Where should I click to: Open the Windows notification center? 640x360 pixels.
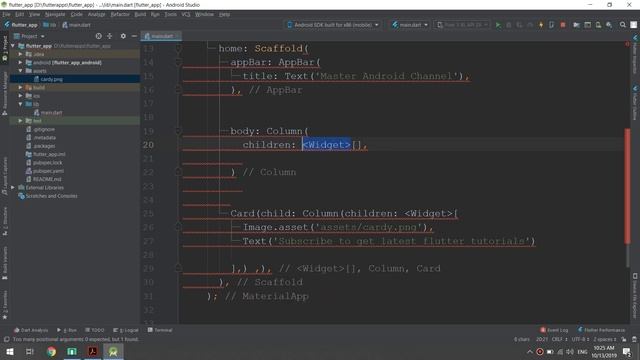click(627, 351)
